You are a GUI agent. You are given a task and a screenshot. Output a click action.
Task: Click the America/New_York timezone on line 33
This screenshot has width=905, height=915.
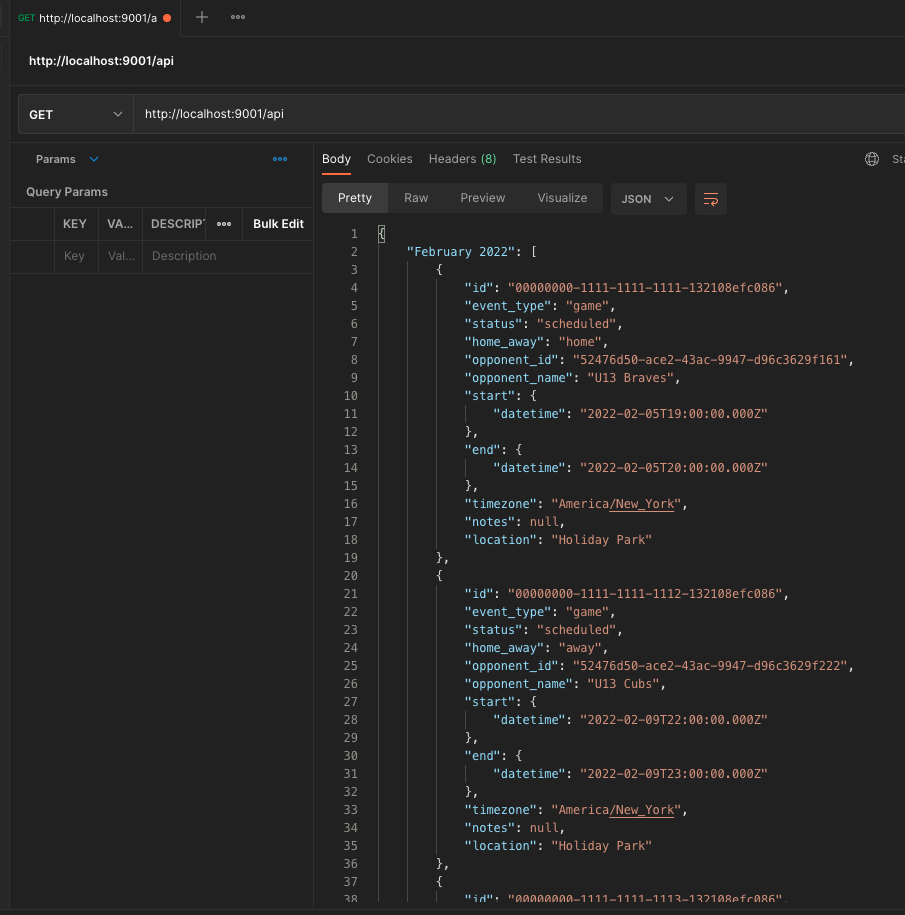point(616,810)
